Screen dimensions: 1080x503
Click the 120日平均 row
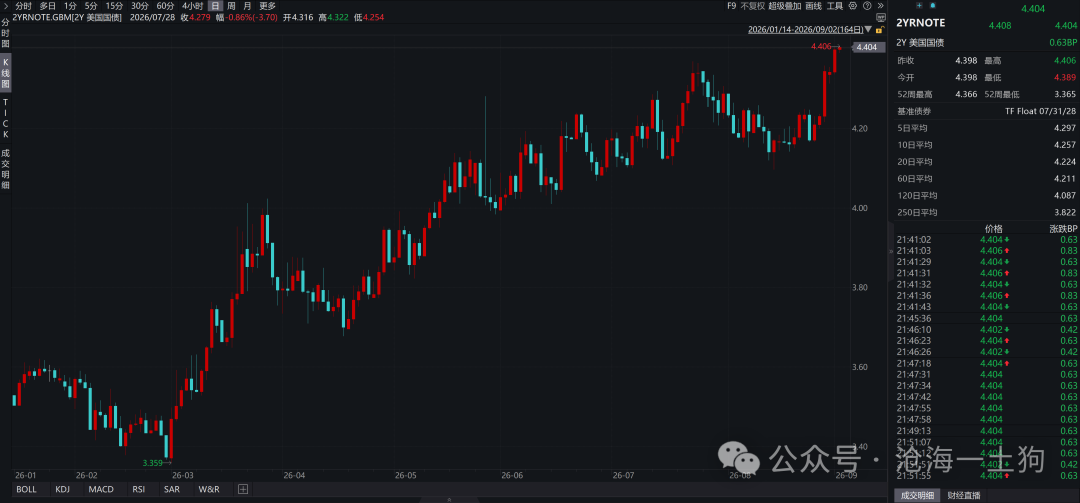coord(986,196)
